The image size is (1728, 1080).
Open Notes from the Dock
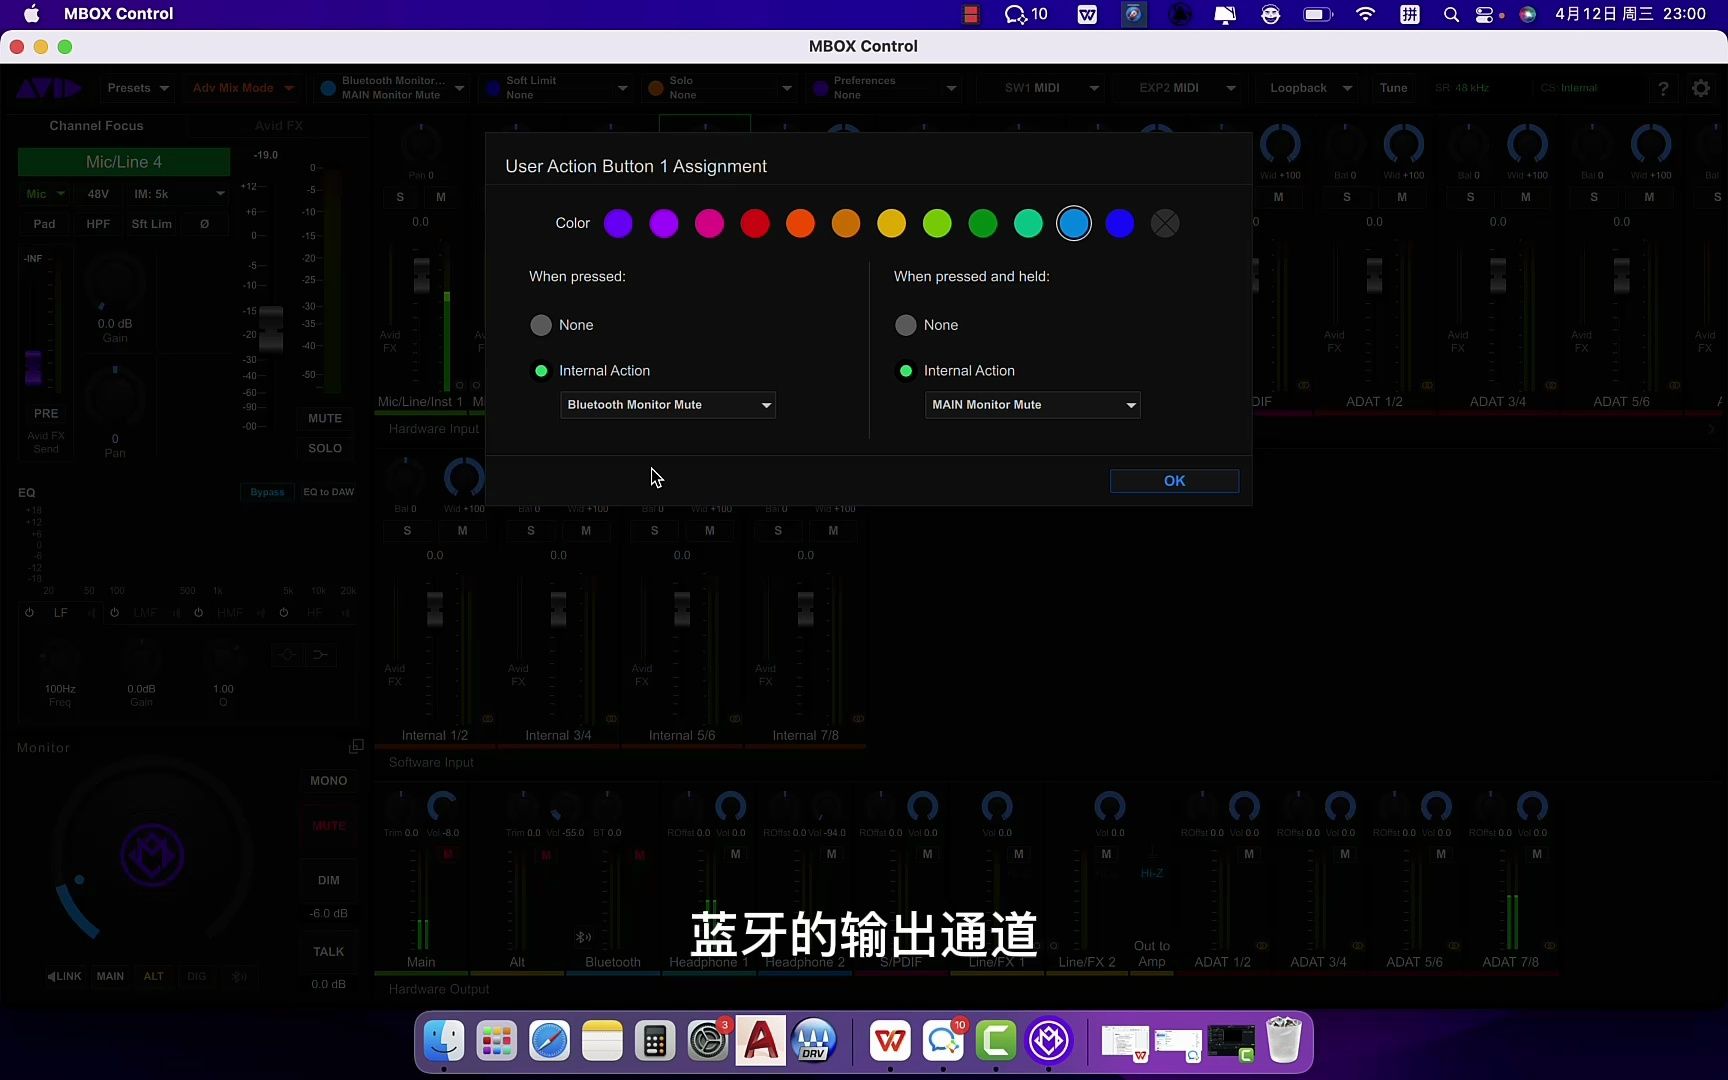[602, 1041]
